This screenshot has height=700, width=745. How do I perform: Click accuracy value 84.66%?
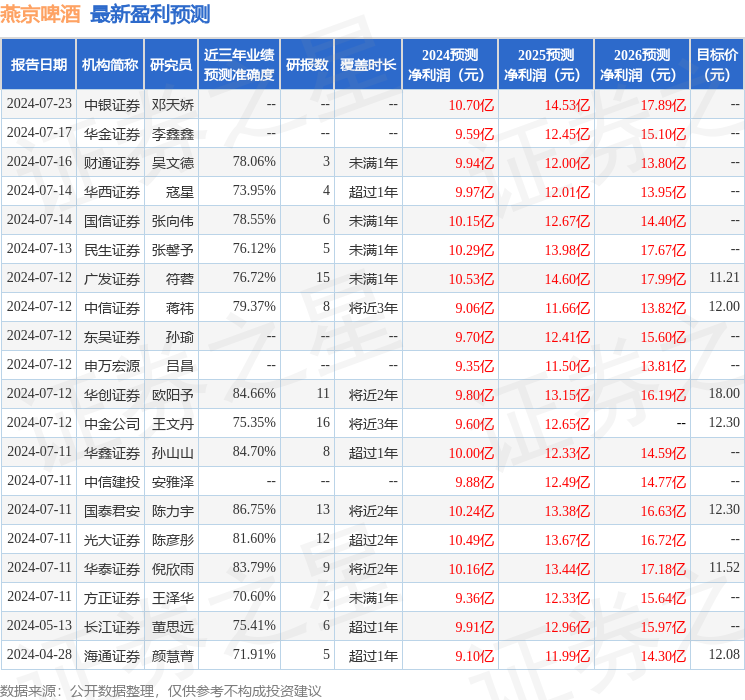(254, 393)
